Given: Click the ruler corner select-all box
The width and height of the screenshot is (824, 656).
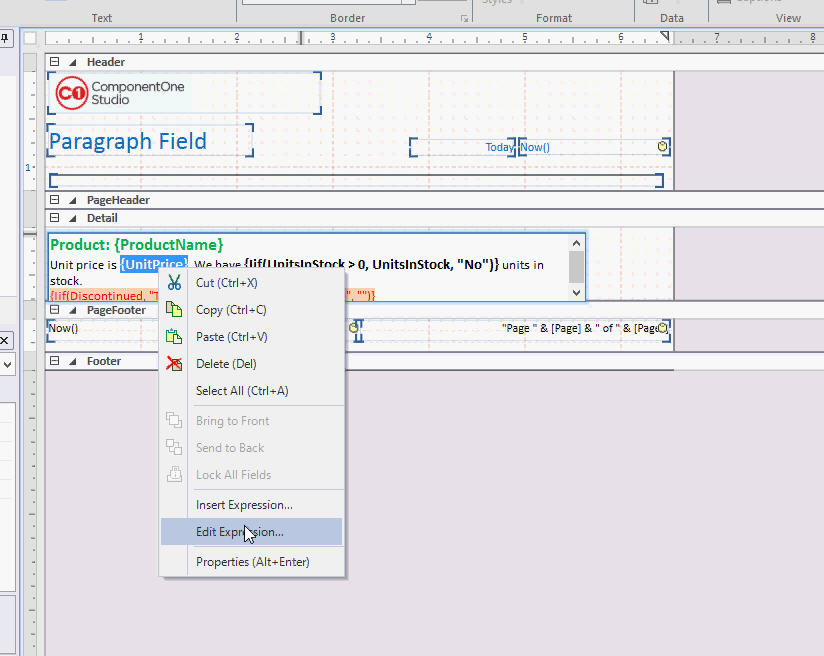Looking at the screenshot, I should 30,38.
